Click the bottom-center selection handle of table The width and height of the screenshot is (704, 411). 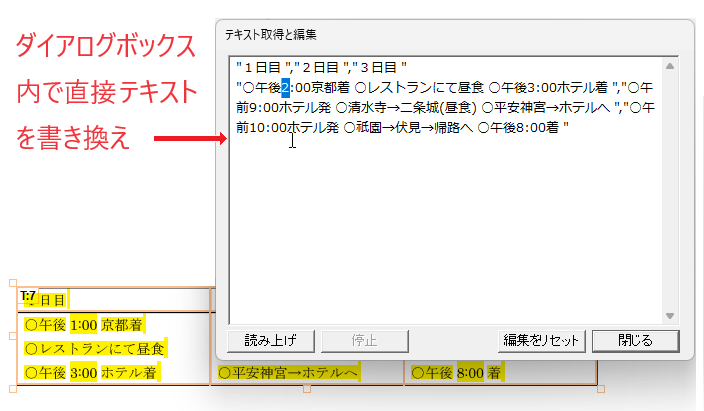307,389
